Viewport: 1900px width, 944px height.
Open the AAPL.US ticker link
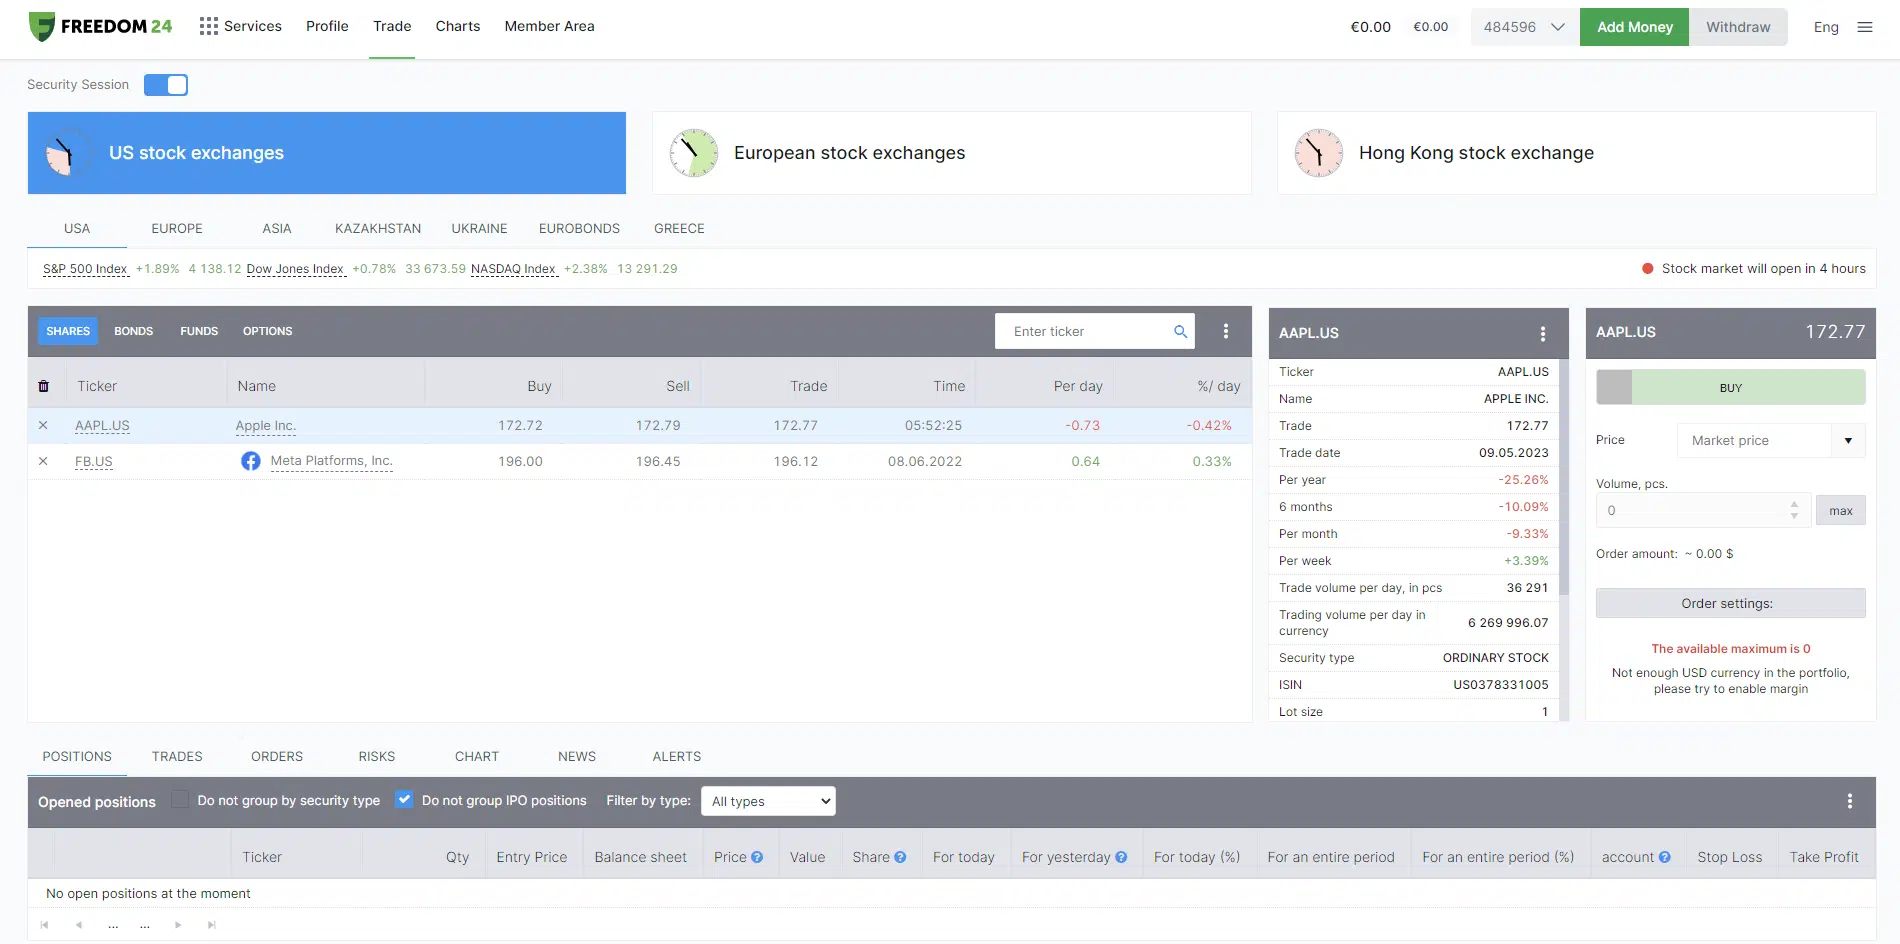102,425
